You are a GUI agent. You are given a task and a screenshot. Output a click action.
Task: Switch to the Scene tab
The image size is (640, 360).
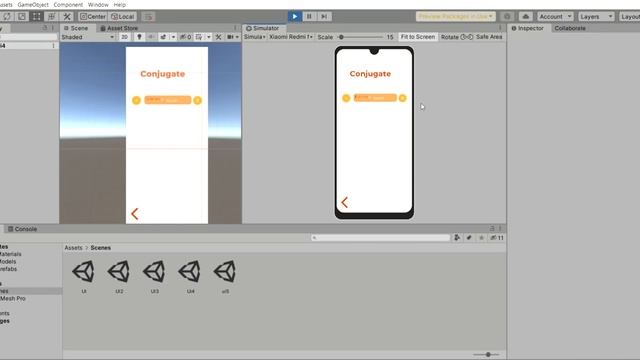76,28
